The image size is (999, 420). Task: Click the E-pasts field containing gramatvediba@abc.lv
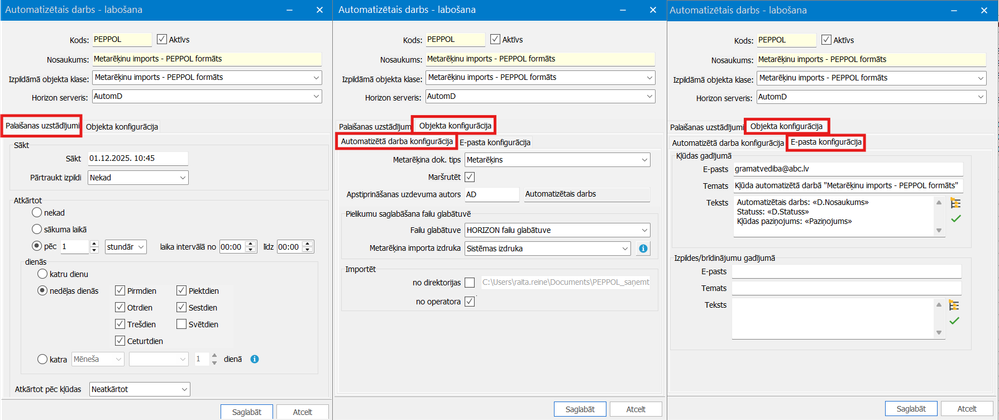tap(844, 168)
